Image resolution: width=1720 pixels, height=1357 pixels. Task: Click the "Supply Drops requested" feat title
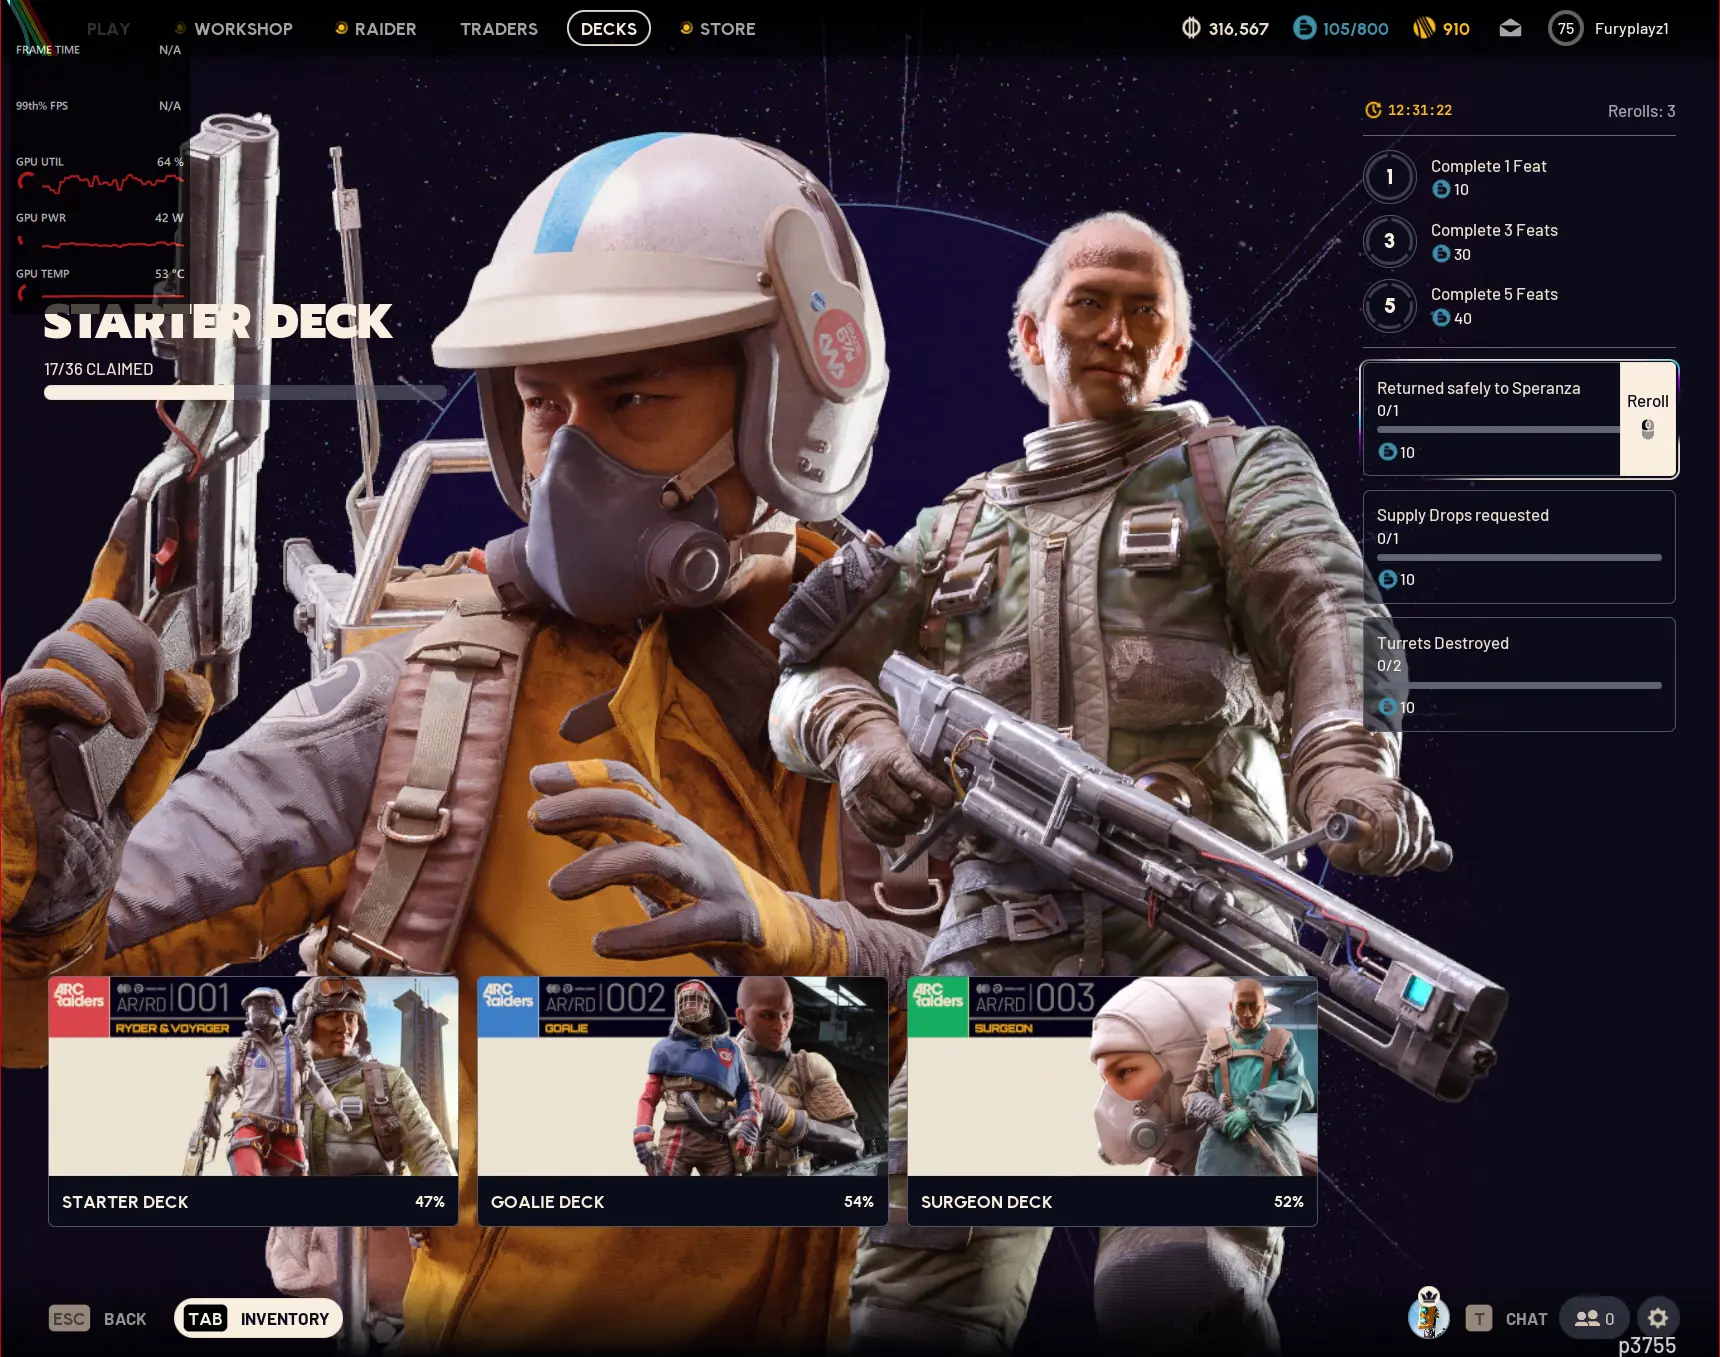click(1462, 515)
